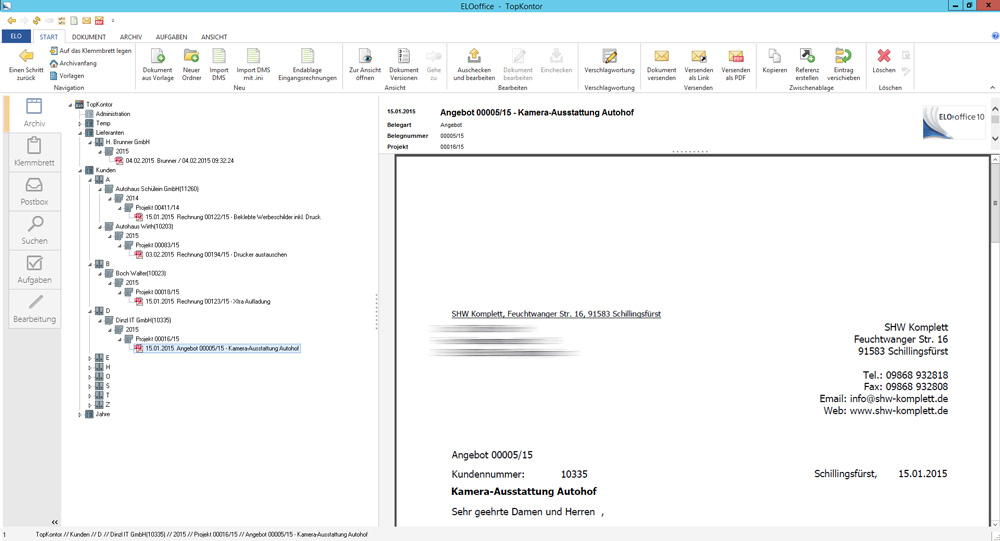Viewport: 1000px width, 541px height.
Task: Collapse Dinzl IT GmbH(10335) node
Action: (x=100, y=320)
